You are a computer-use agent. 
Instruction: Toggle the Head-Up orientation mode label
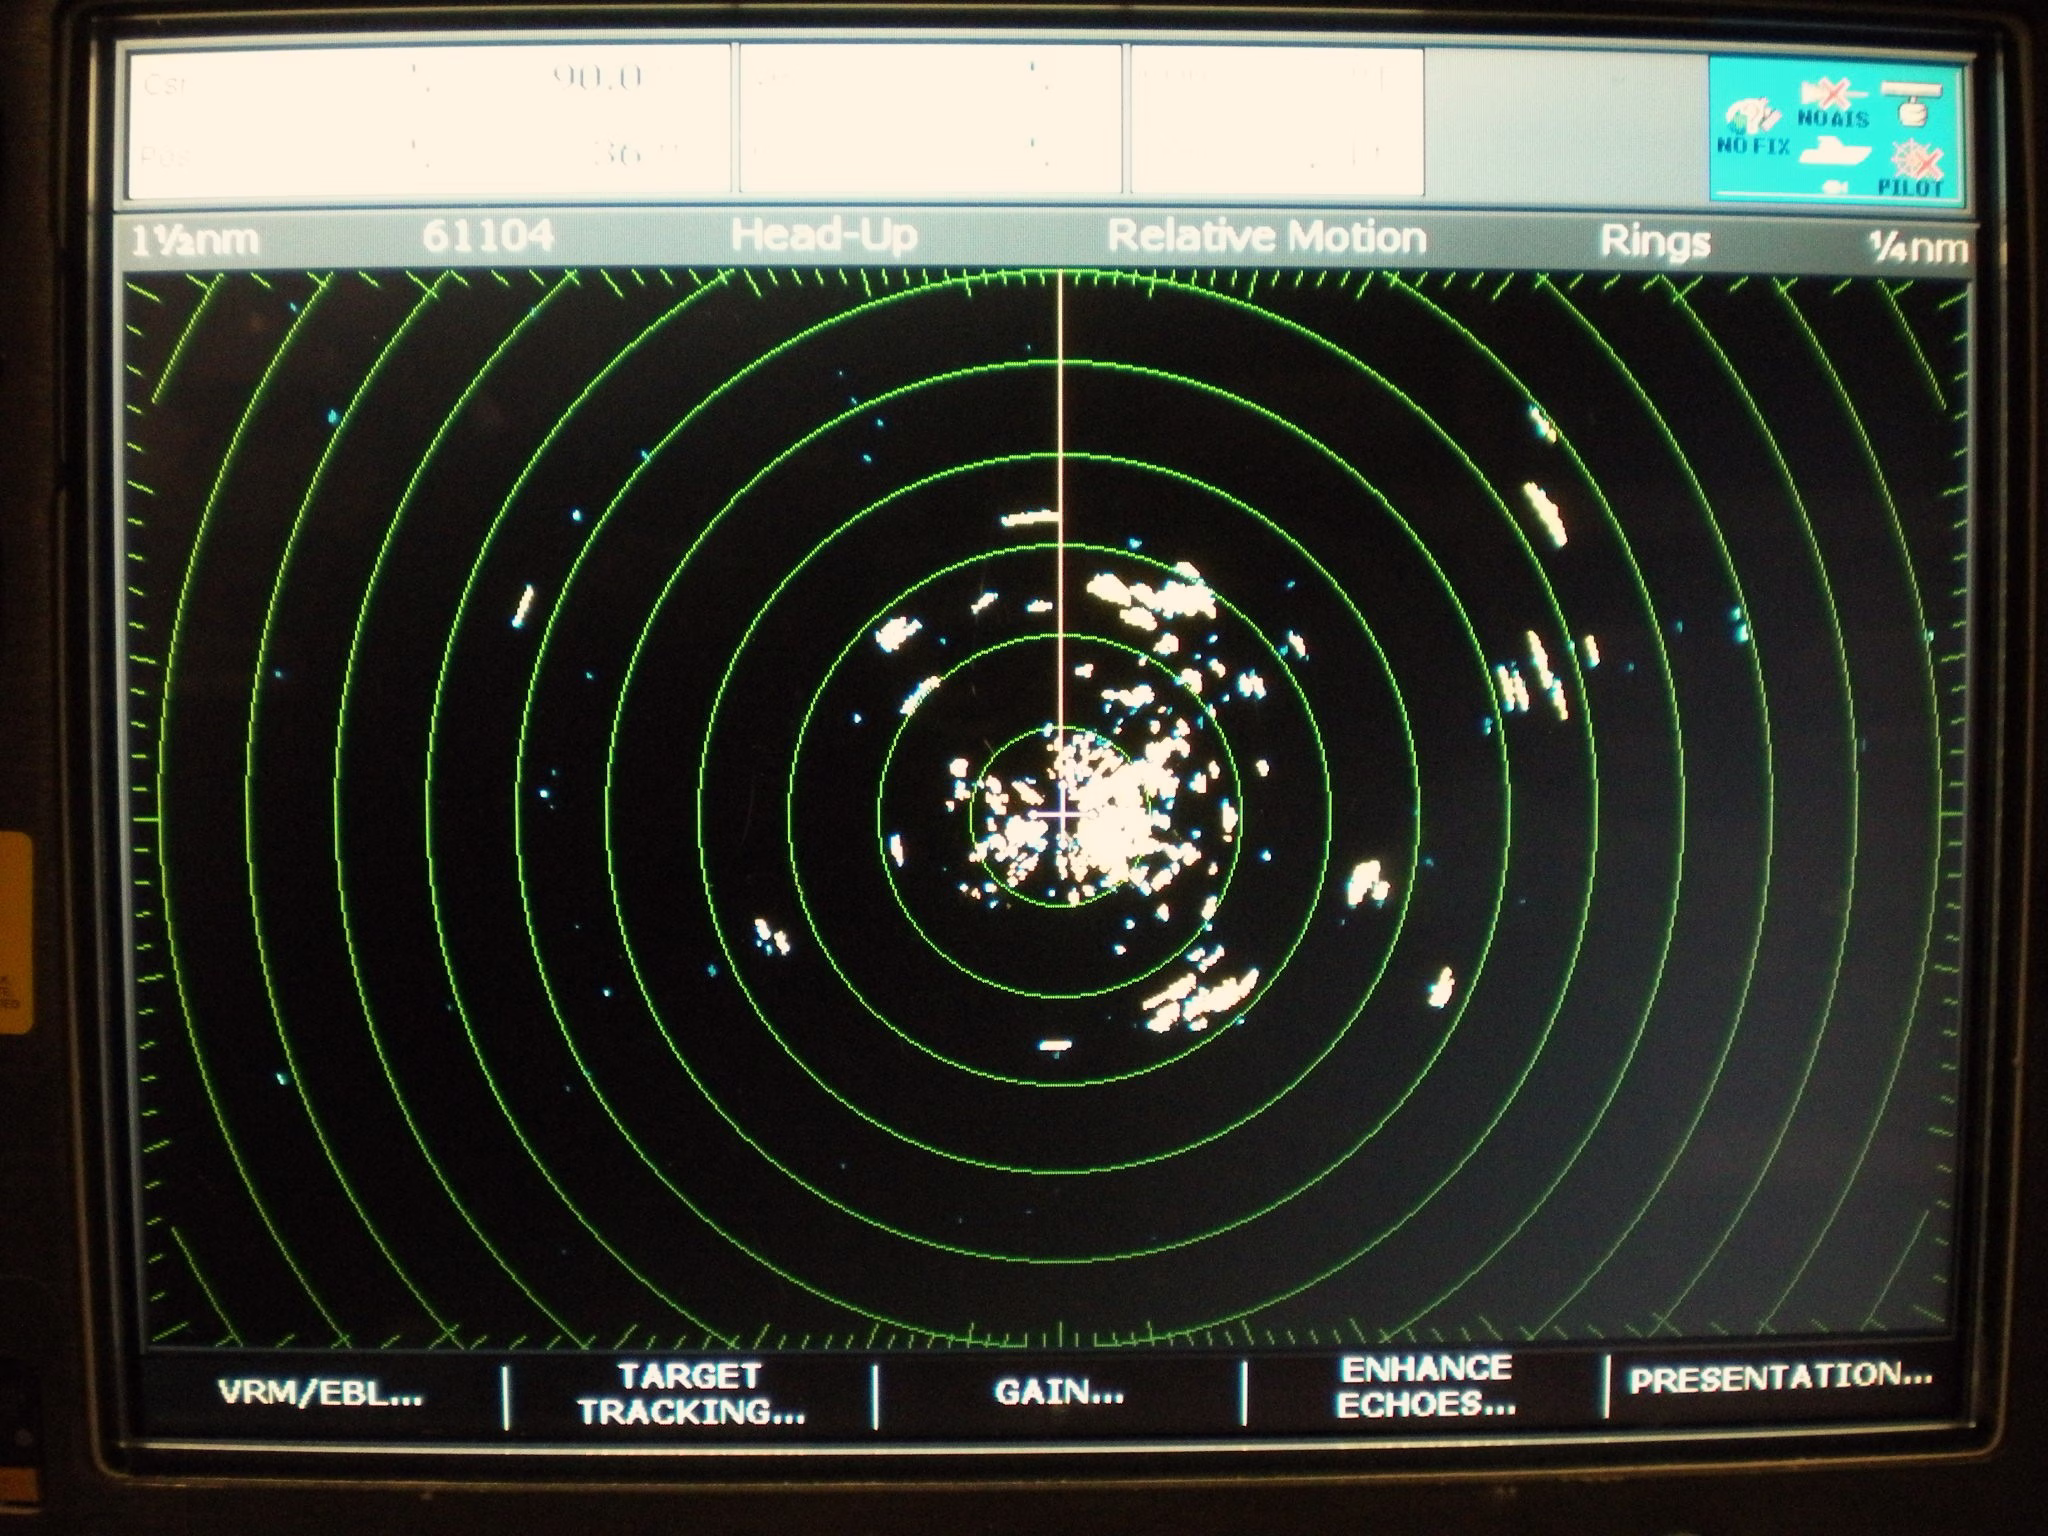click(x=823, y=236)
